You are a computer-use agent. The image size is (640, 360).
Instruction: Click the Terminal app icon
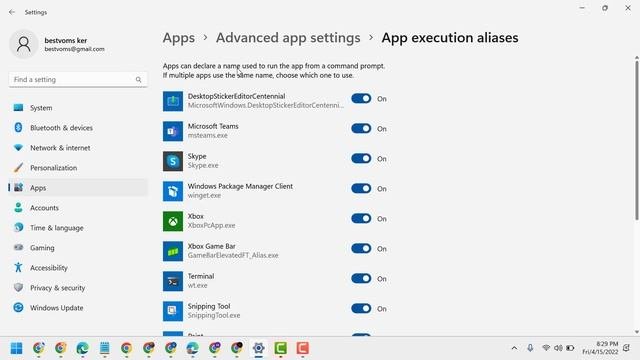coord(173,281)
